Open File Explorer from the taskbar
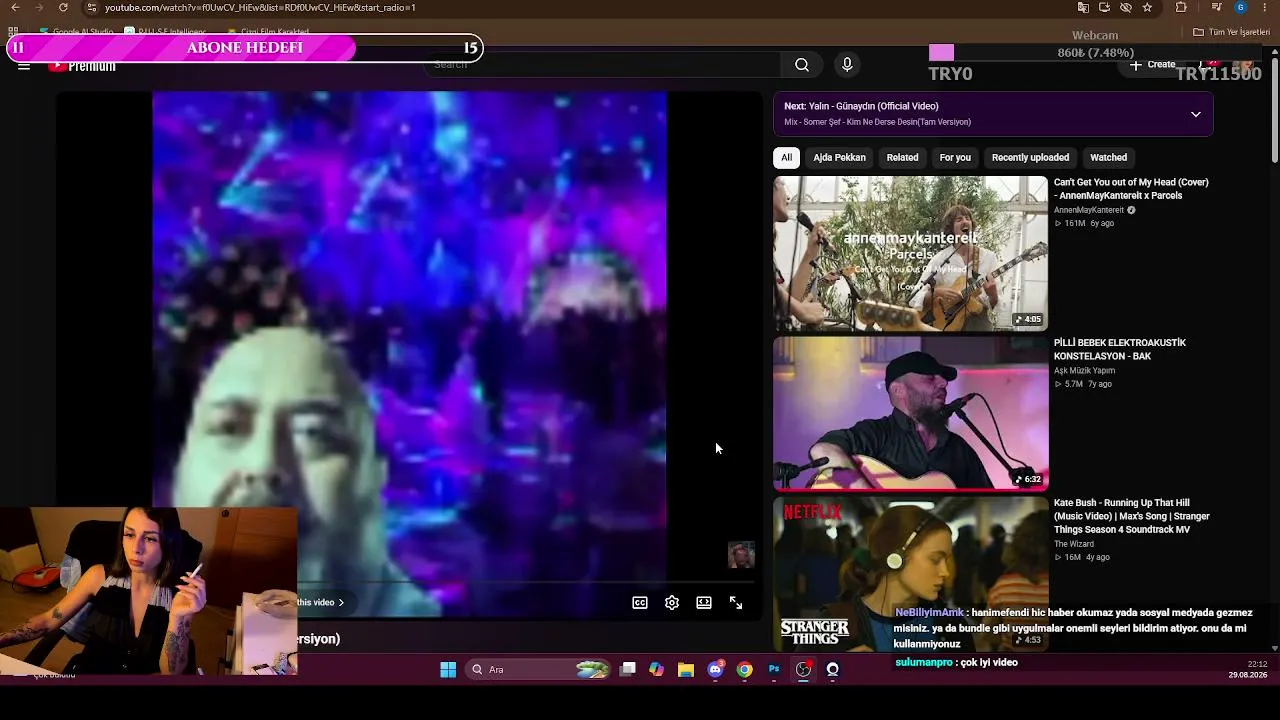Image resolution: width=1280 pixels, height=720 pixels. (686, 670)
